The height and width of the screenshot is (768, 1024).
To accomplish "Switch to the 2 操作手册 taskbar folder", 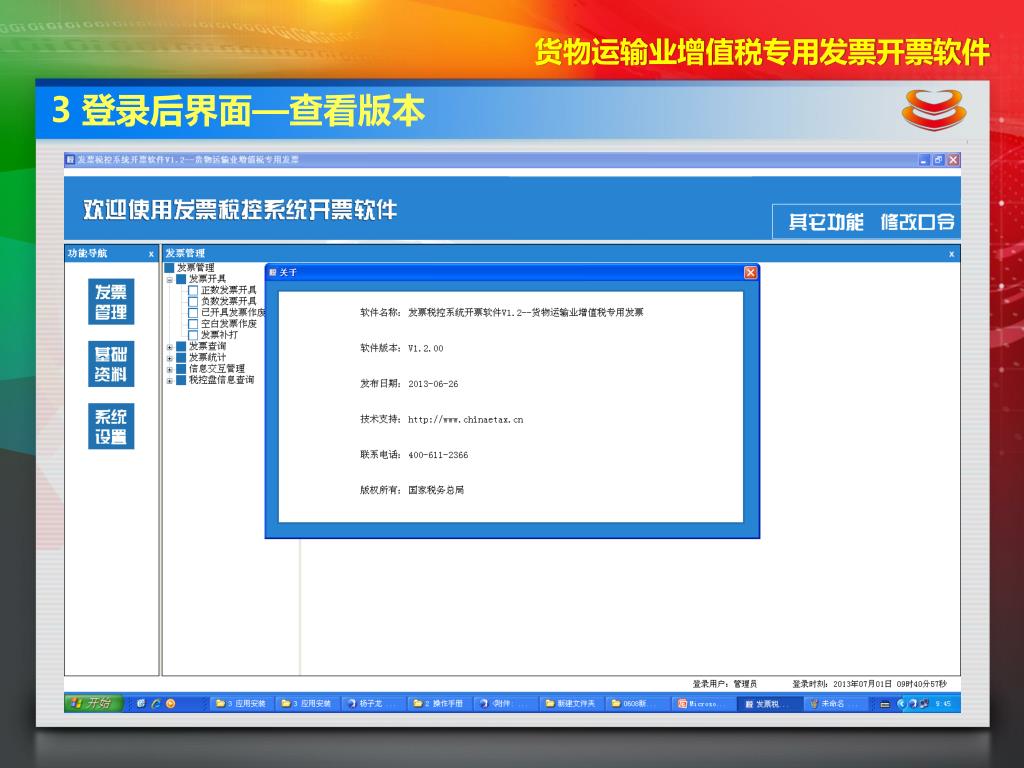I will (439, 703).
